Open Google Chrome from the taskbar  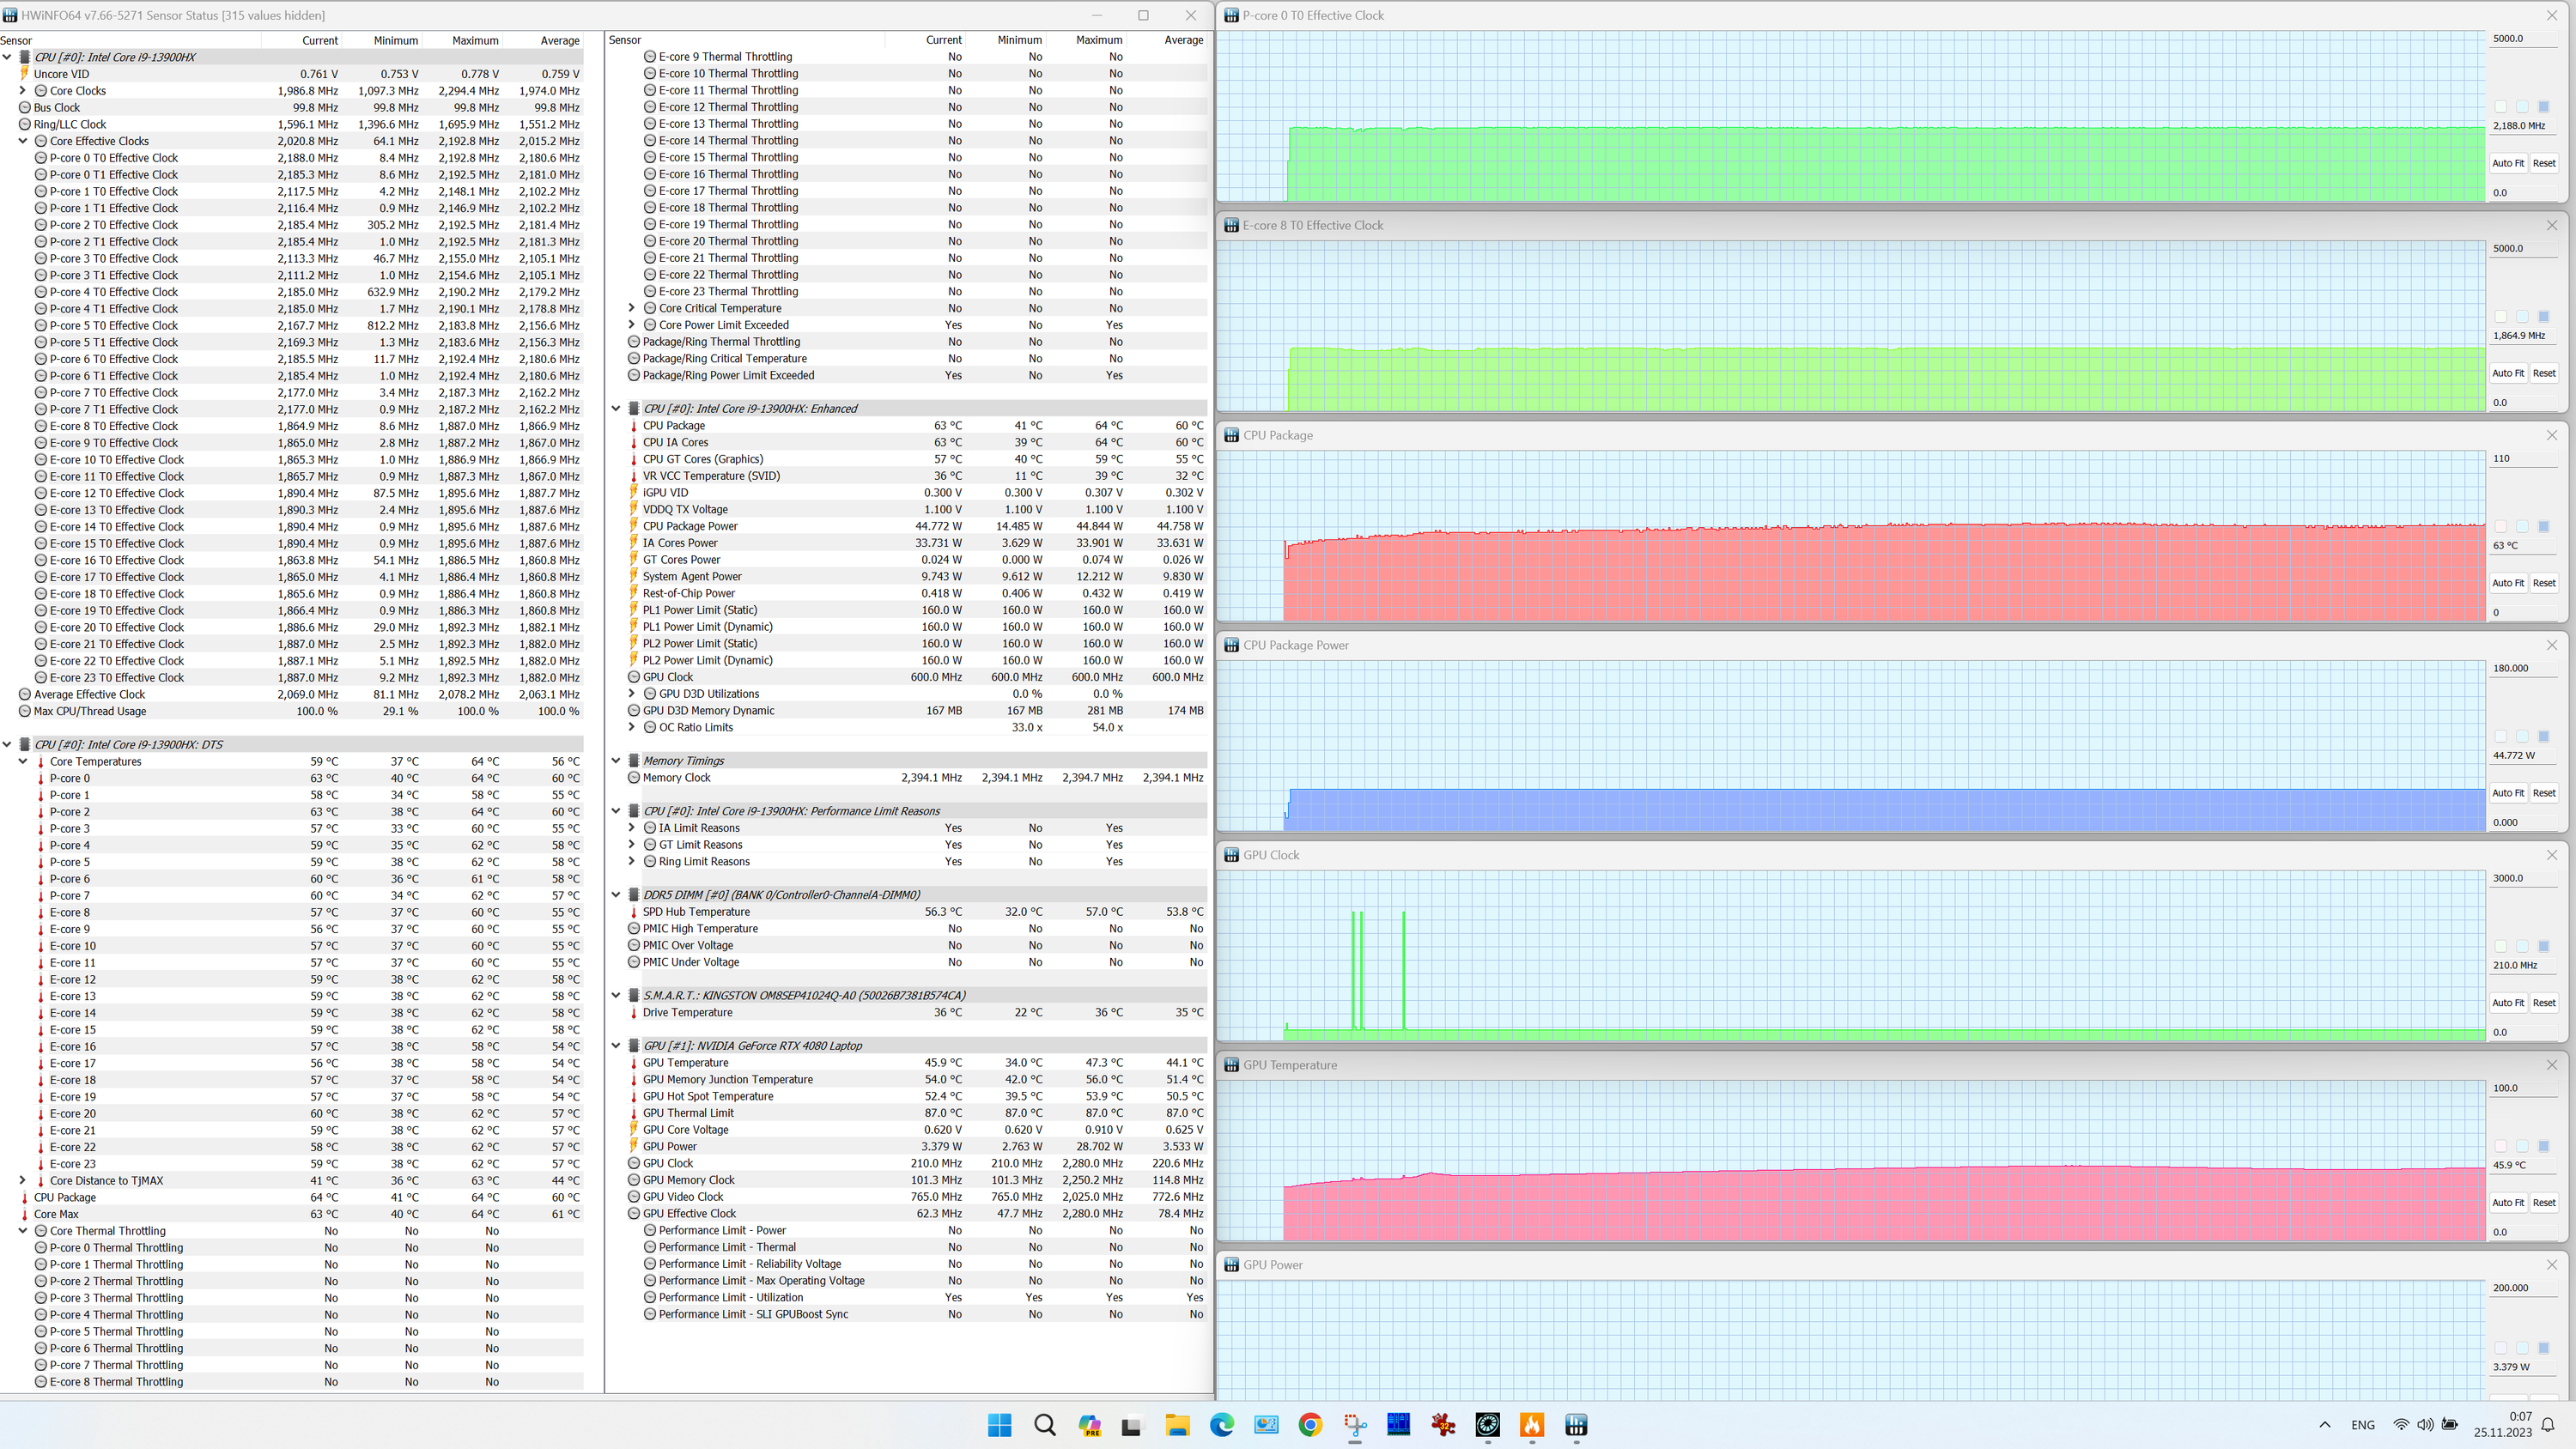(1310, 1425)
